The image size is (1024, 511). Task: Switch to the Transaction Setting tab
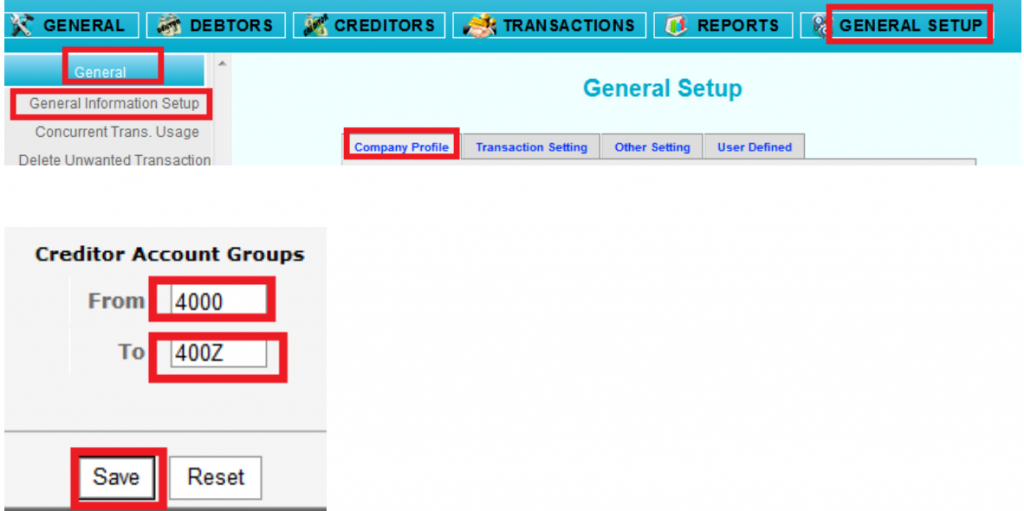click(531, 147)
